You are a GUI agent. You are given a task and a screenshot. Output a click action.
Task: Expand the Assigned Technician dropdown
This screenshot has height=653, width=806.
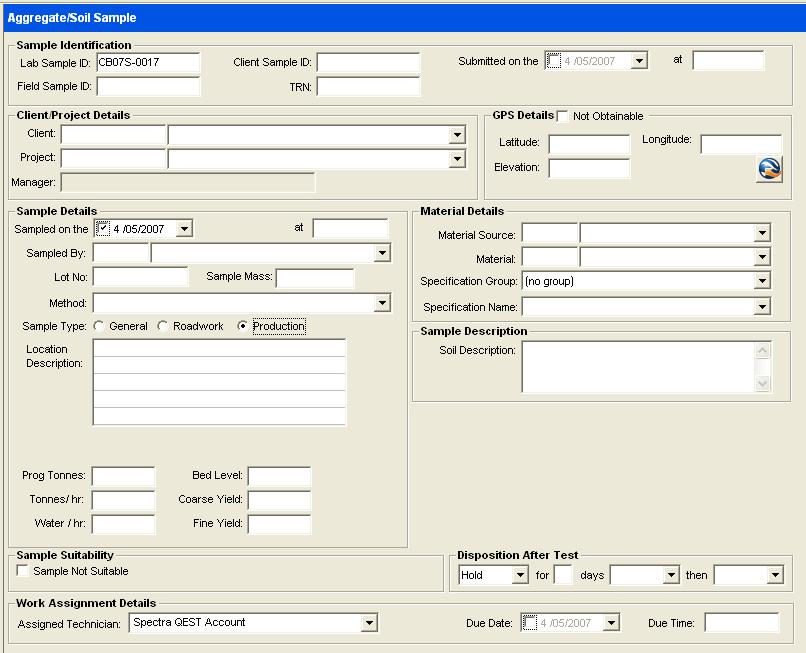point(369,624)
